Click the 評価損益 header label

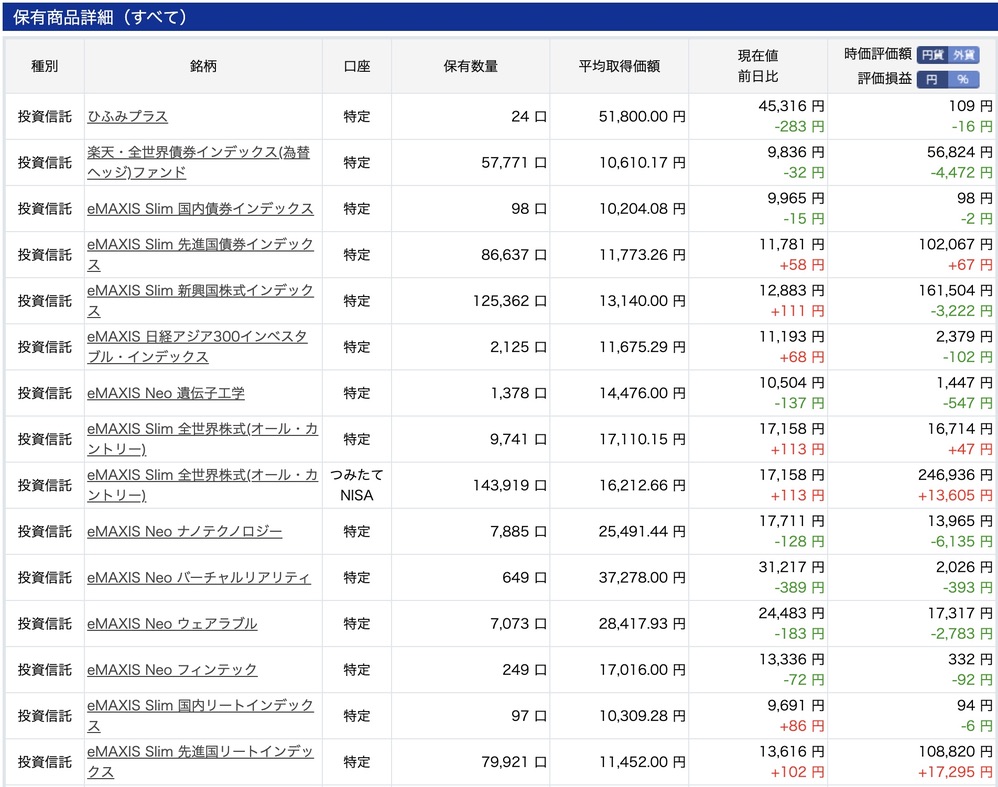(885, 78)
